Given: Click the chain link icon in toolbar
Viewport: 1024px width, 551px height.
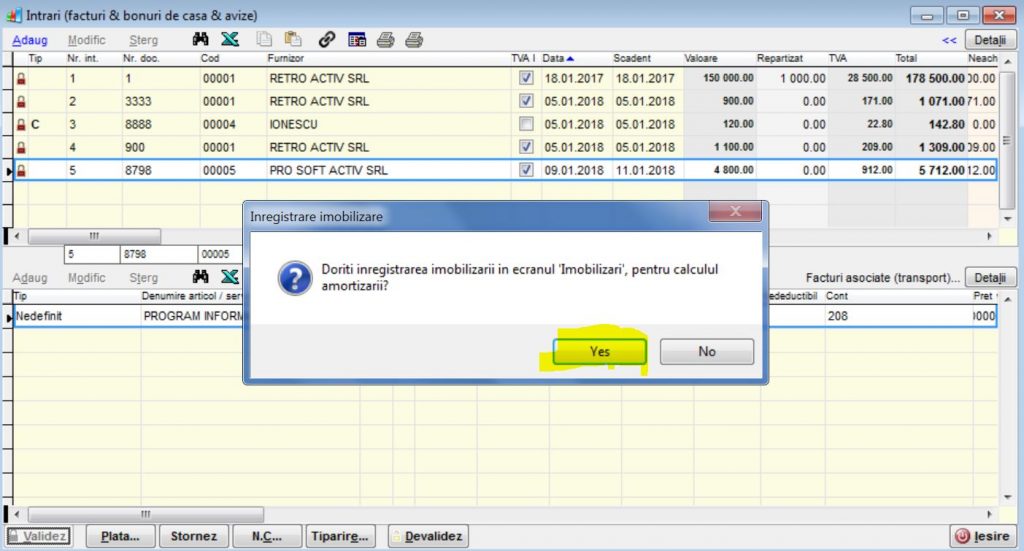Looking at the screenshot, I should click(x=326, y=40).
